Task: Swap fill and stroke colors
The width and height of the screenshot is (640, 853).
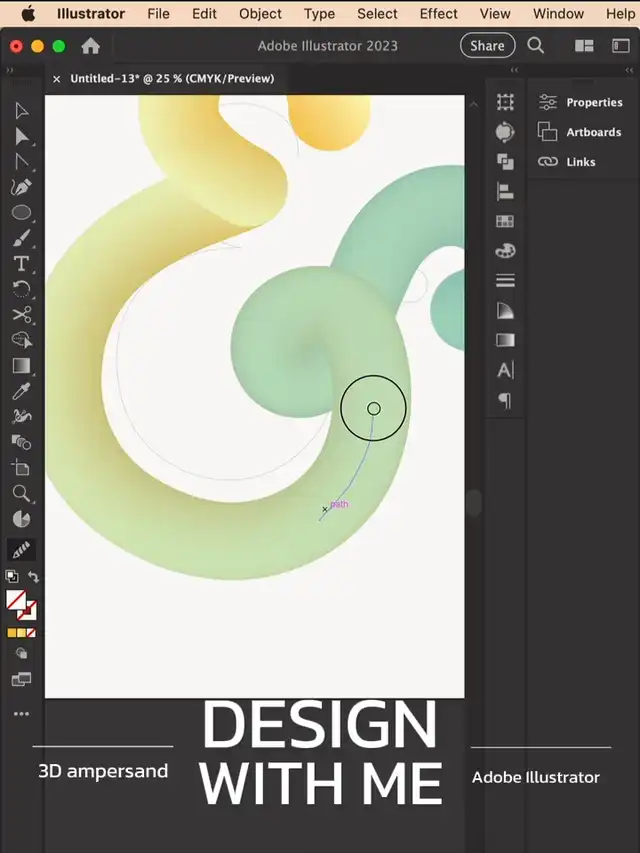Action: (x=33, y=577)
